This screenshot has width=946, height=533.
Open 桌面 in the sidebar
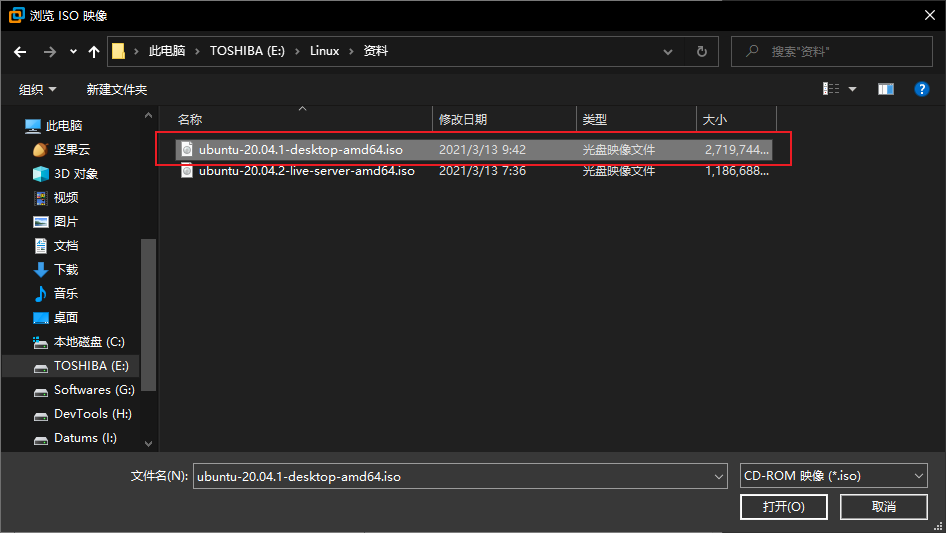coord(56,318)
